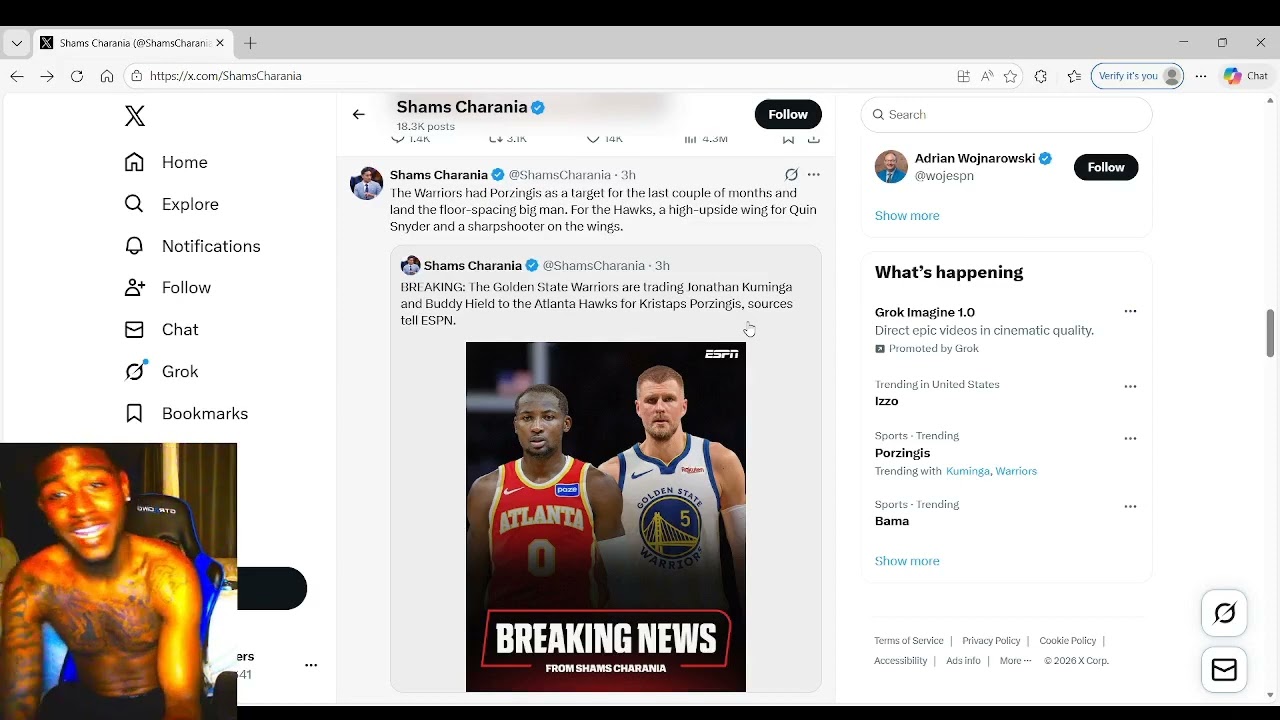Open the Accessibility footer link
1280x720 pixels.
coord(901,661)
